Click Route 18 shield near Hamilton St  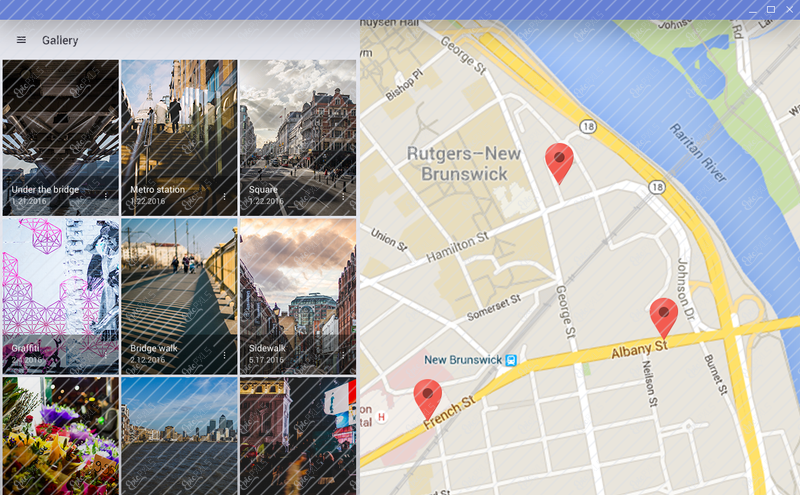[657, 187]
